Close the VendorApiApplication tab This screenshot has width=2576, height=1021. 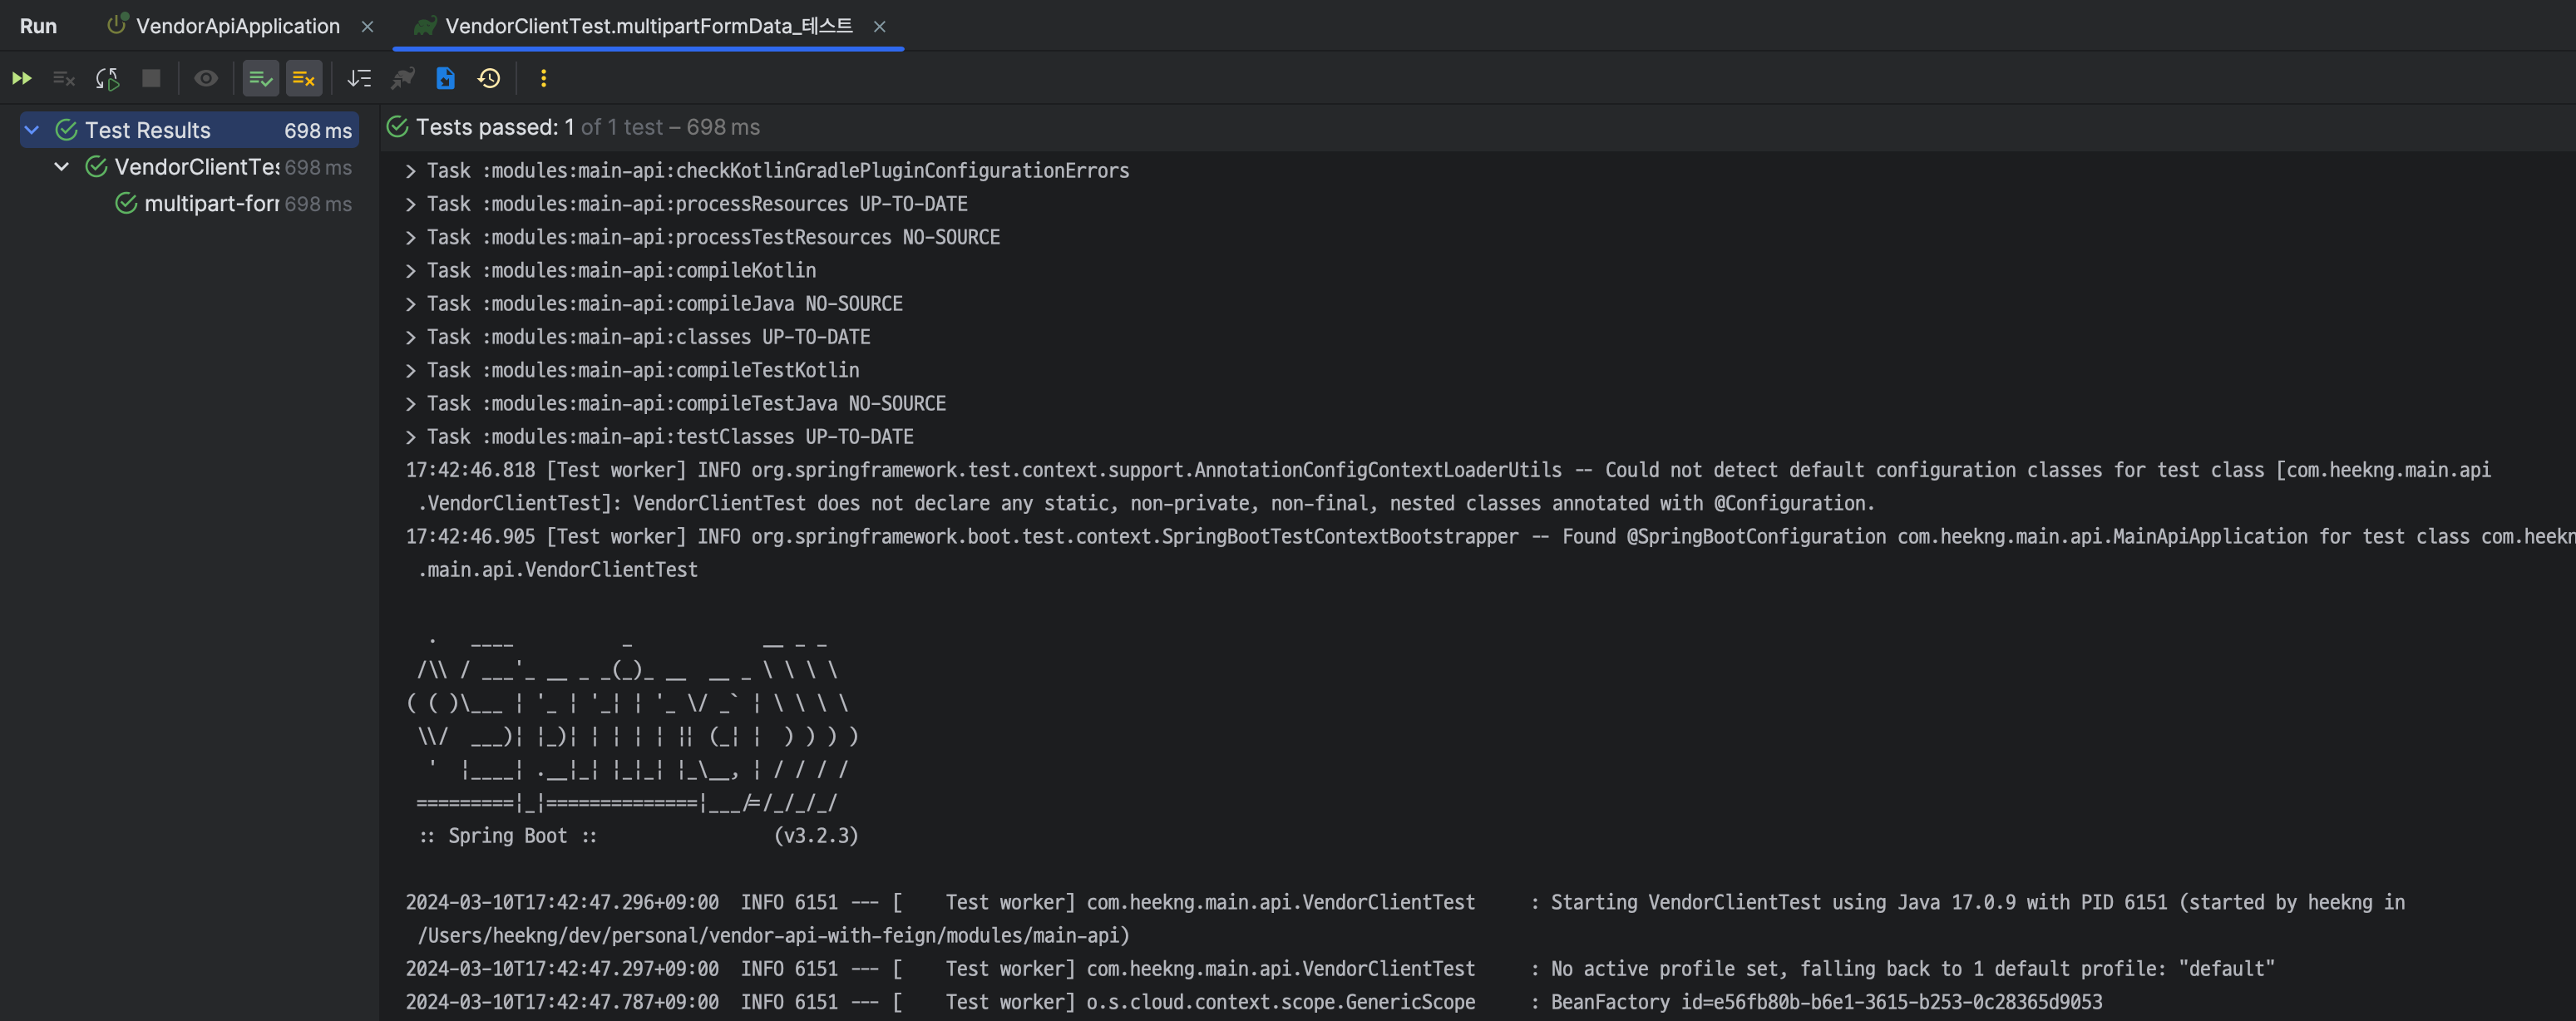pos(367,27)
